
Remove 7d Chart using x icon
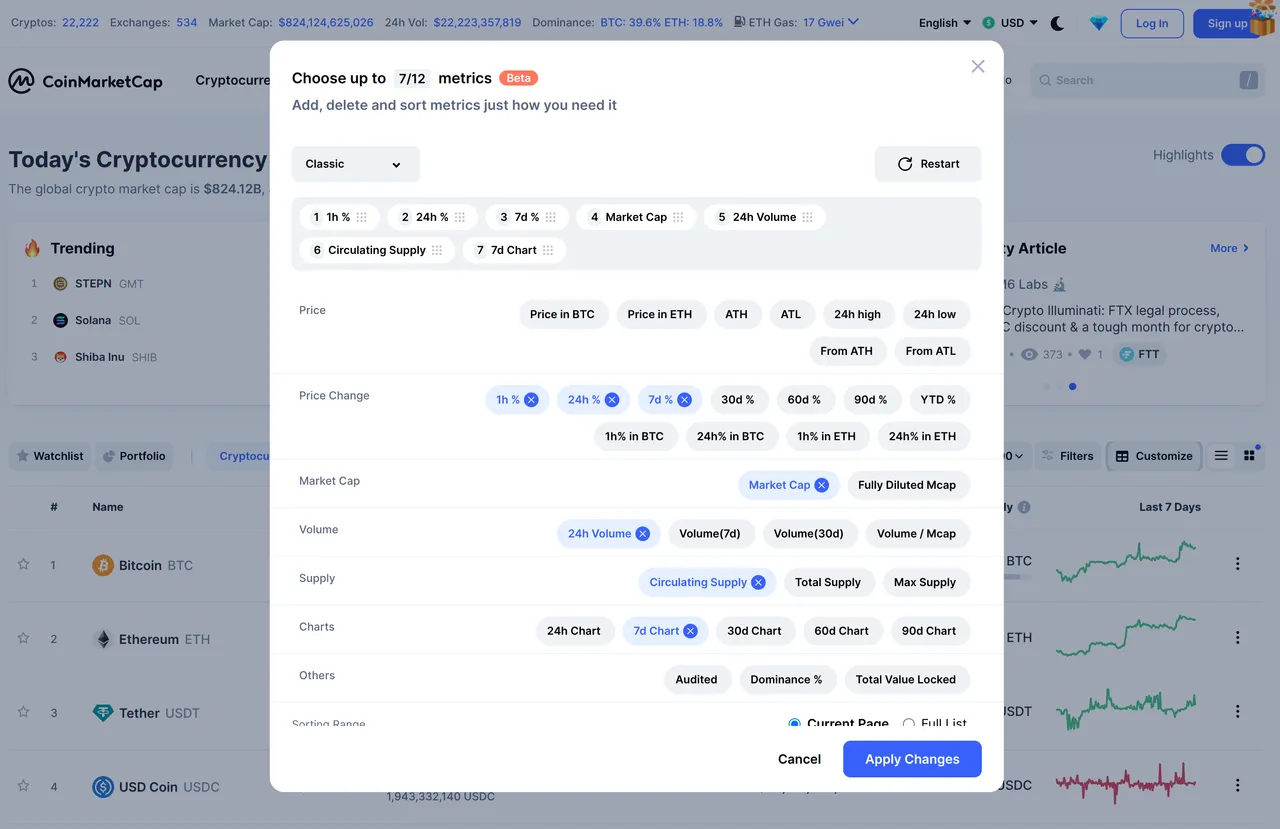click(x=690, y=631)
